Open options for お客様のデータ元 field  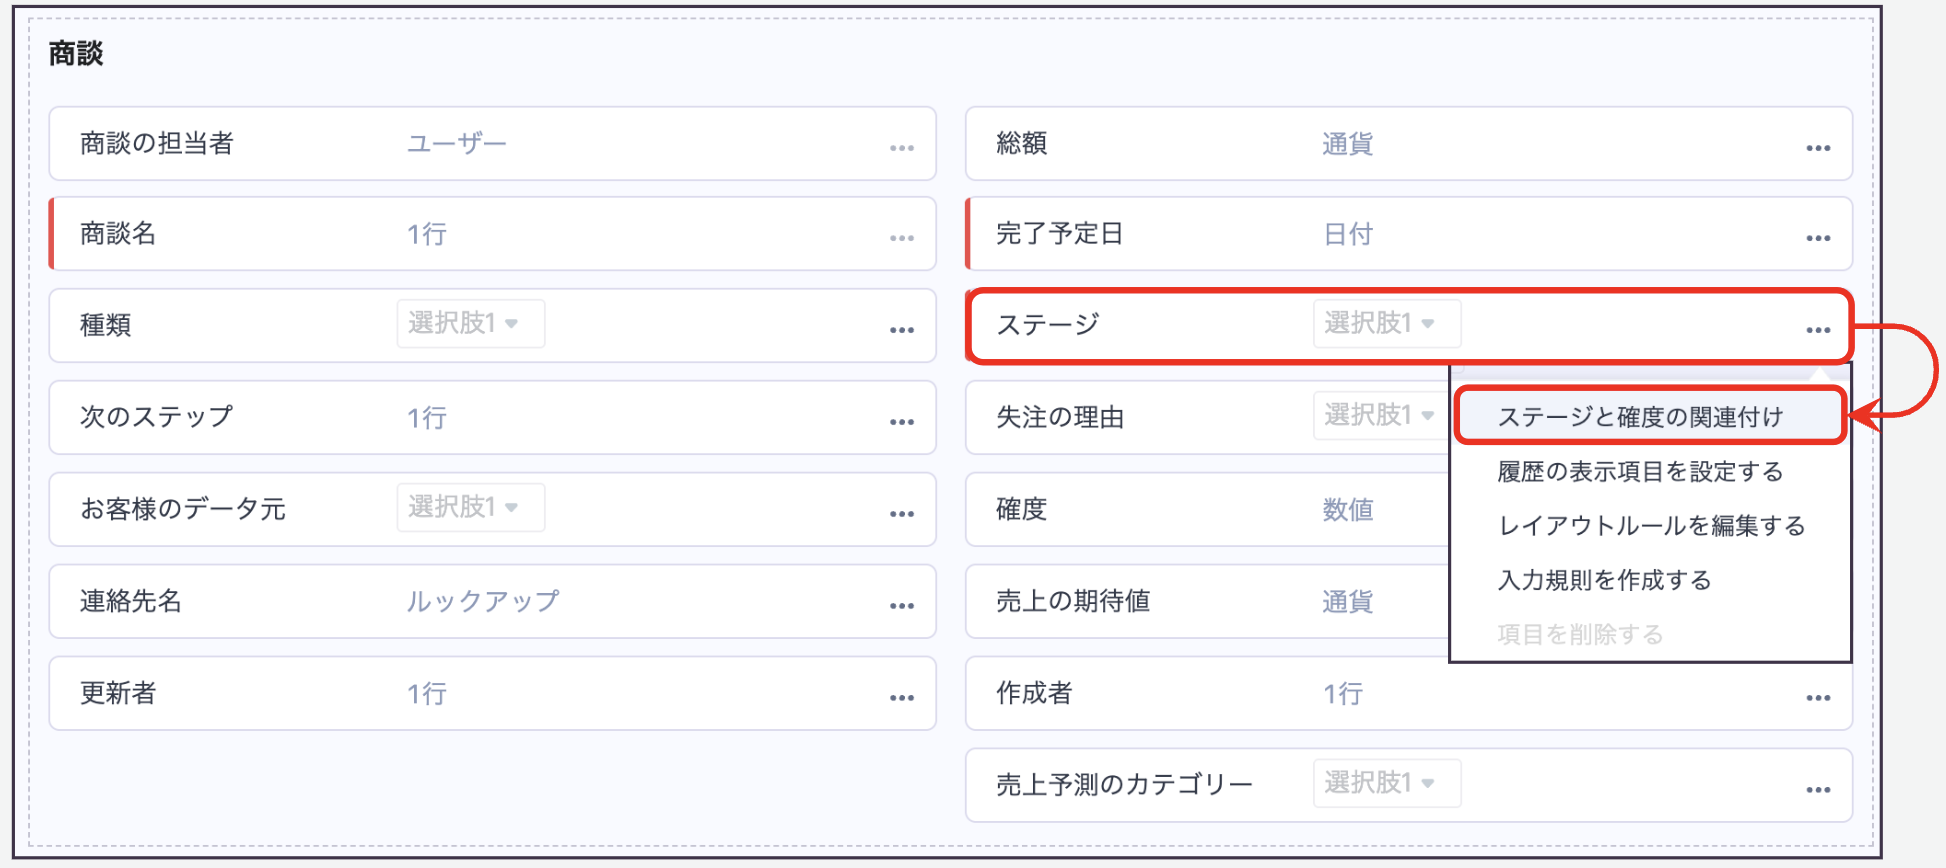tap(901, 514)
